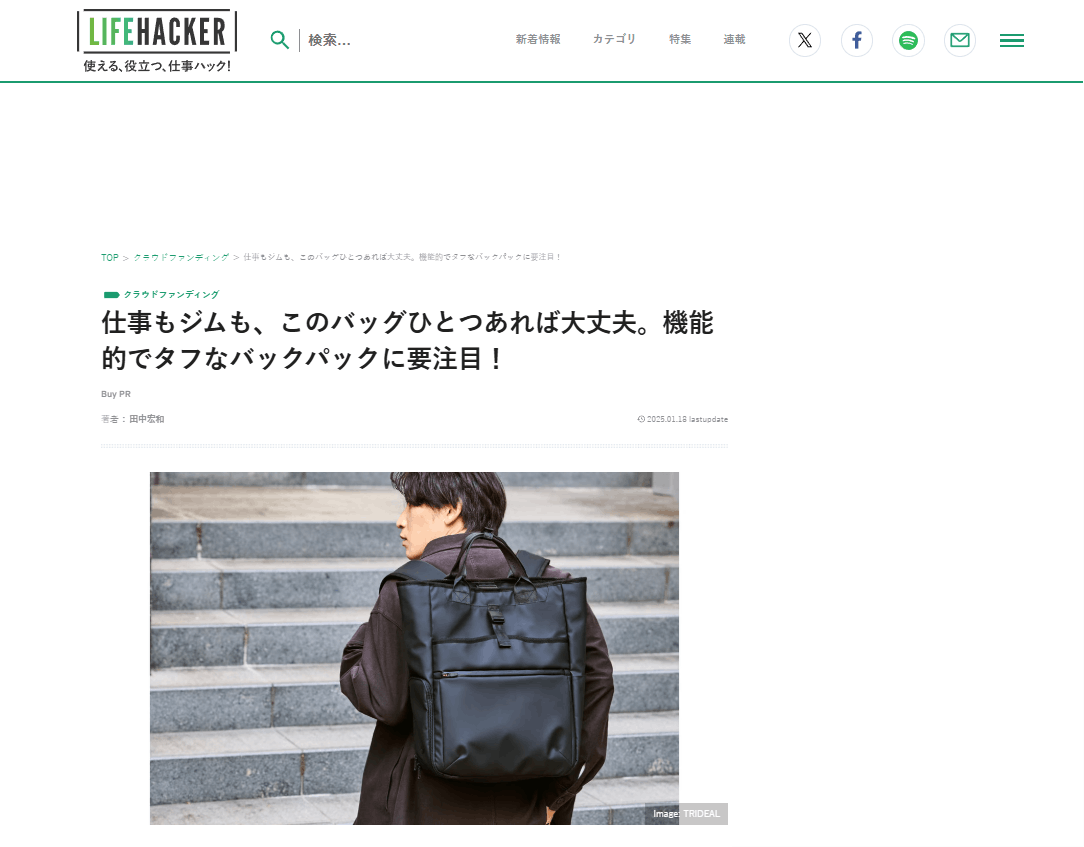The image size is (1084, 847).
Task: Open the 連載 menu item
Action: pos(734,39)
